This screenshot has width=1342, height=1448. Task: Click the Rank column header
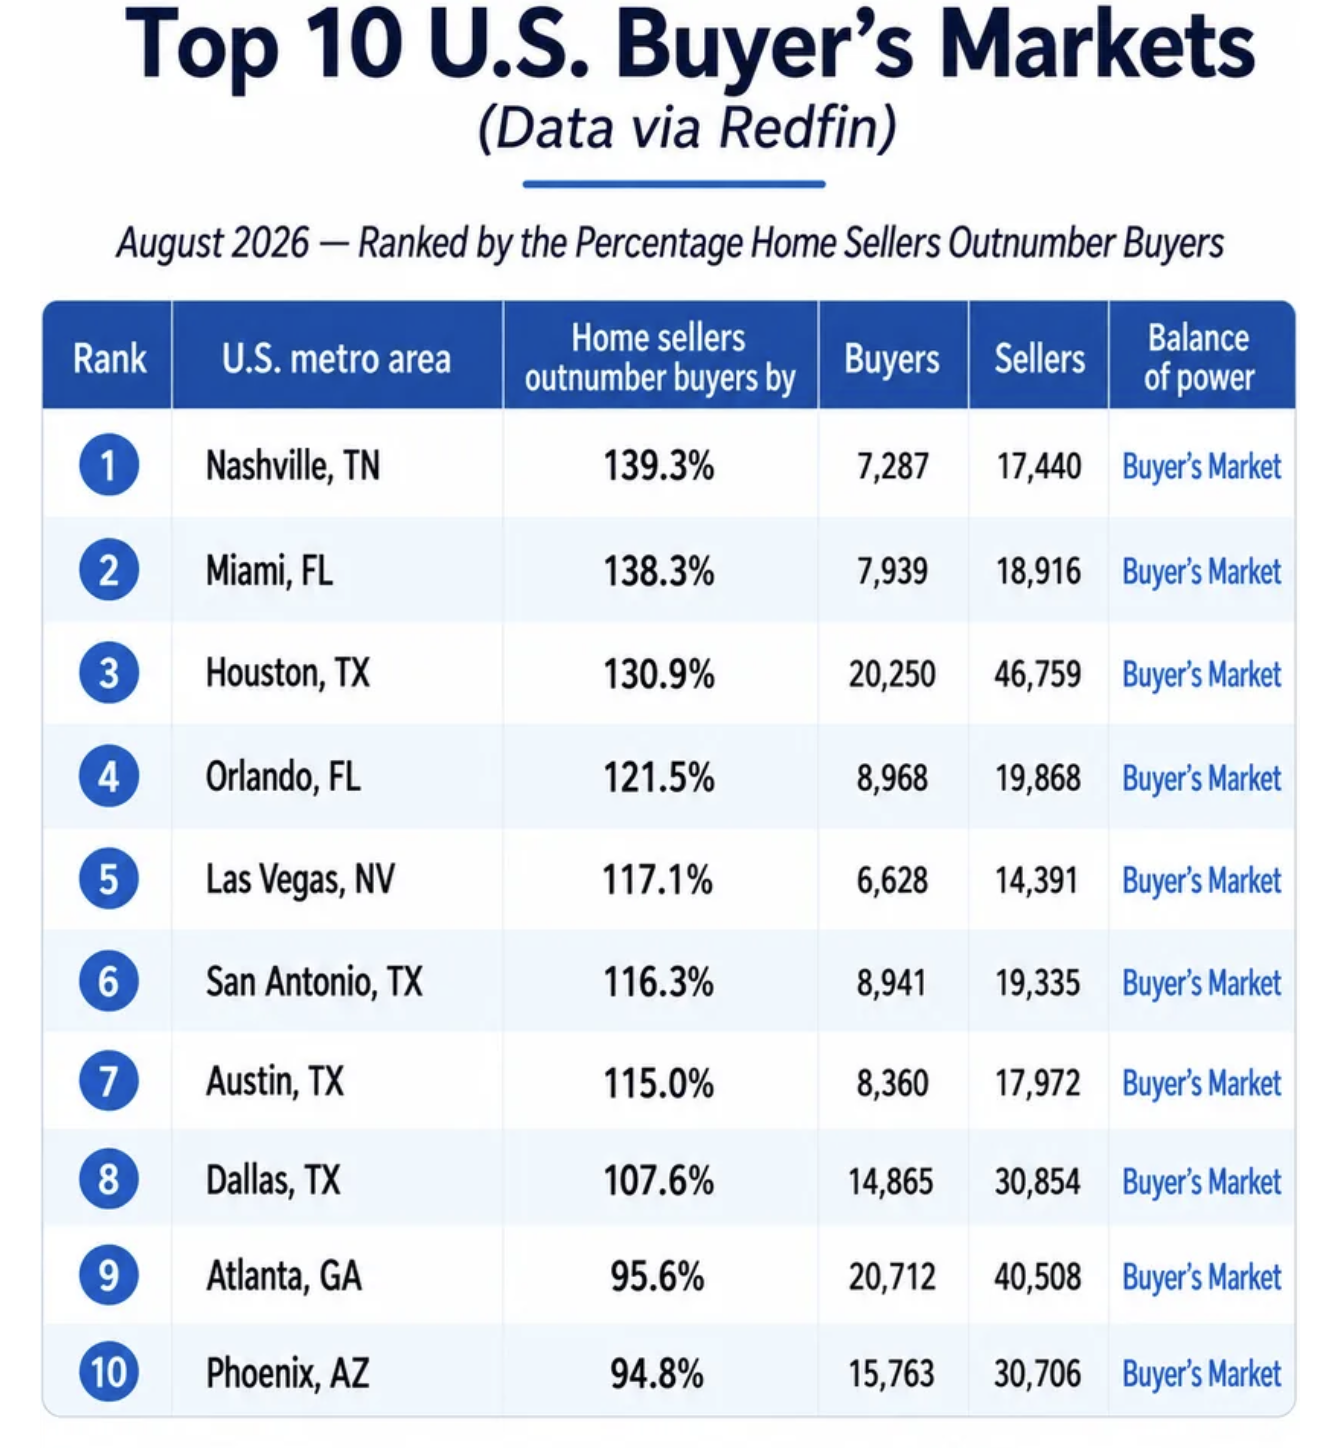pos(109,358)
